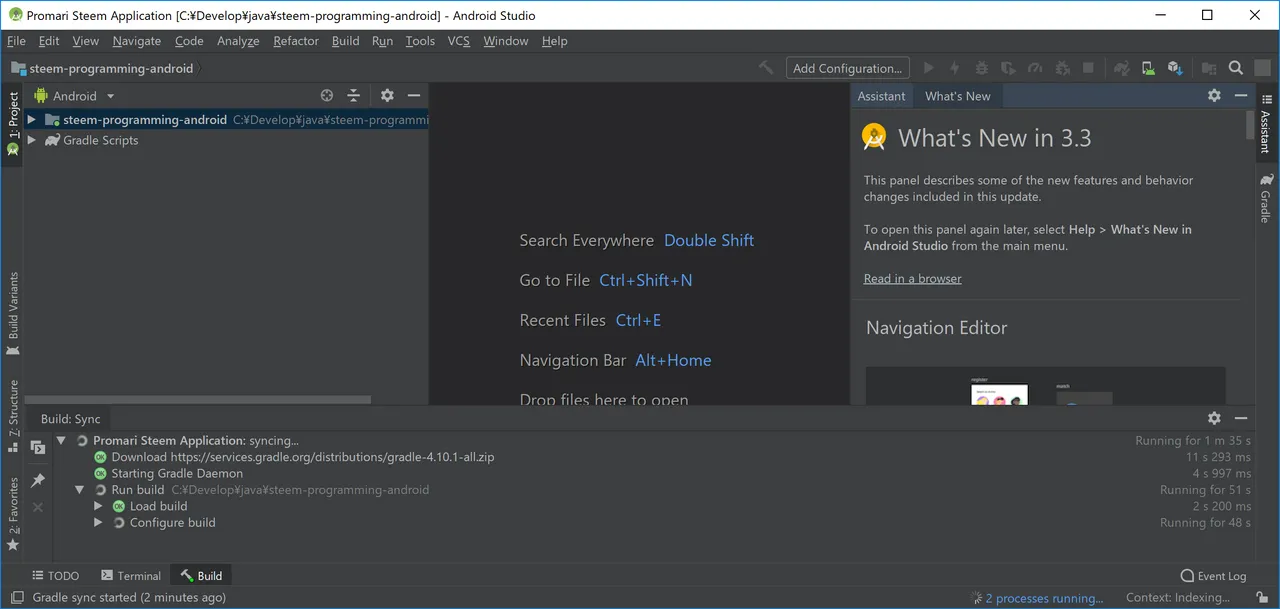The height and width of the screenshot is (609, 1280).
Task: Click Sync Project with Gradle Files icon
Action: pyautogui.click(x=1122, y=68)
